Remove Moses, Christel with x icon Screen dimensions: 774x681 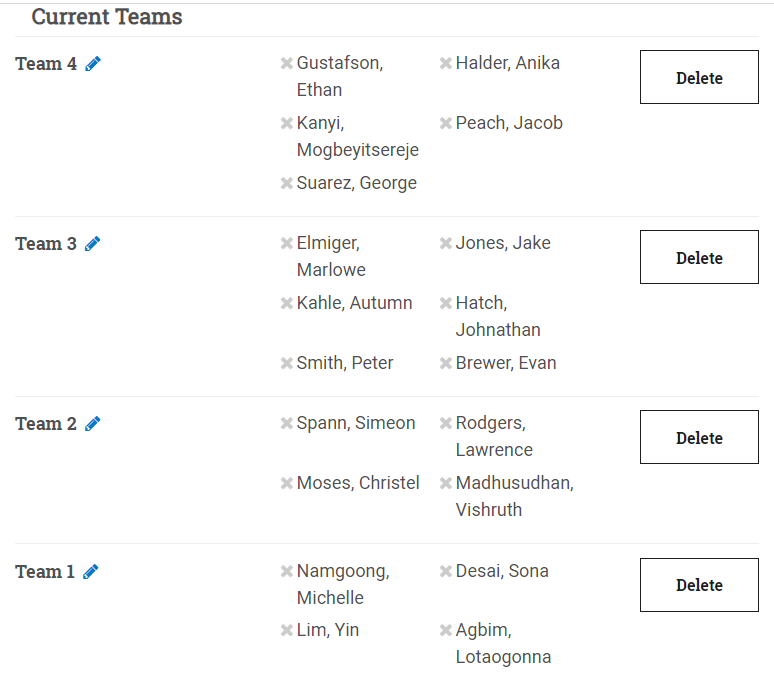pos(287,484)
